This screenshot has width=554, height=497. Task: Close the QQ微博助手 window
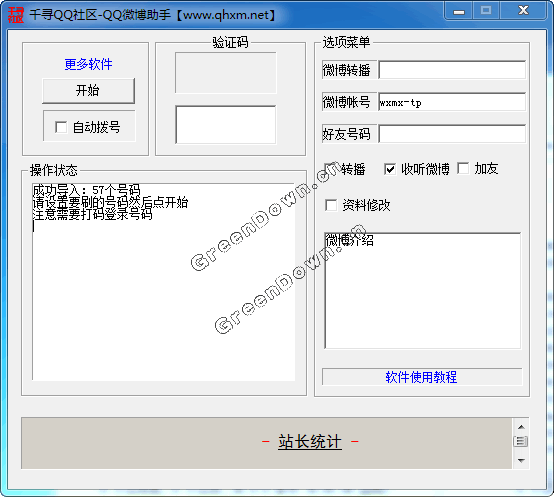pyautogui.click(x=523, y=11)
